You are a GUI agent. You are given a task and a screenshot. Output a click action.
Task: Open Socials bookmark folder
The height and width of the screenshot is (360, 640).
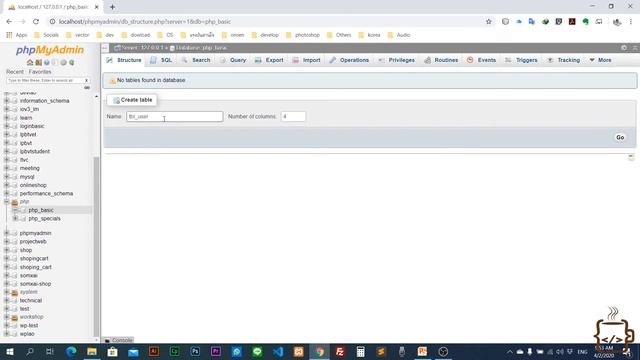(x=47, y=35)
